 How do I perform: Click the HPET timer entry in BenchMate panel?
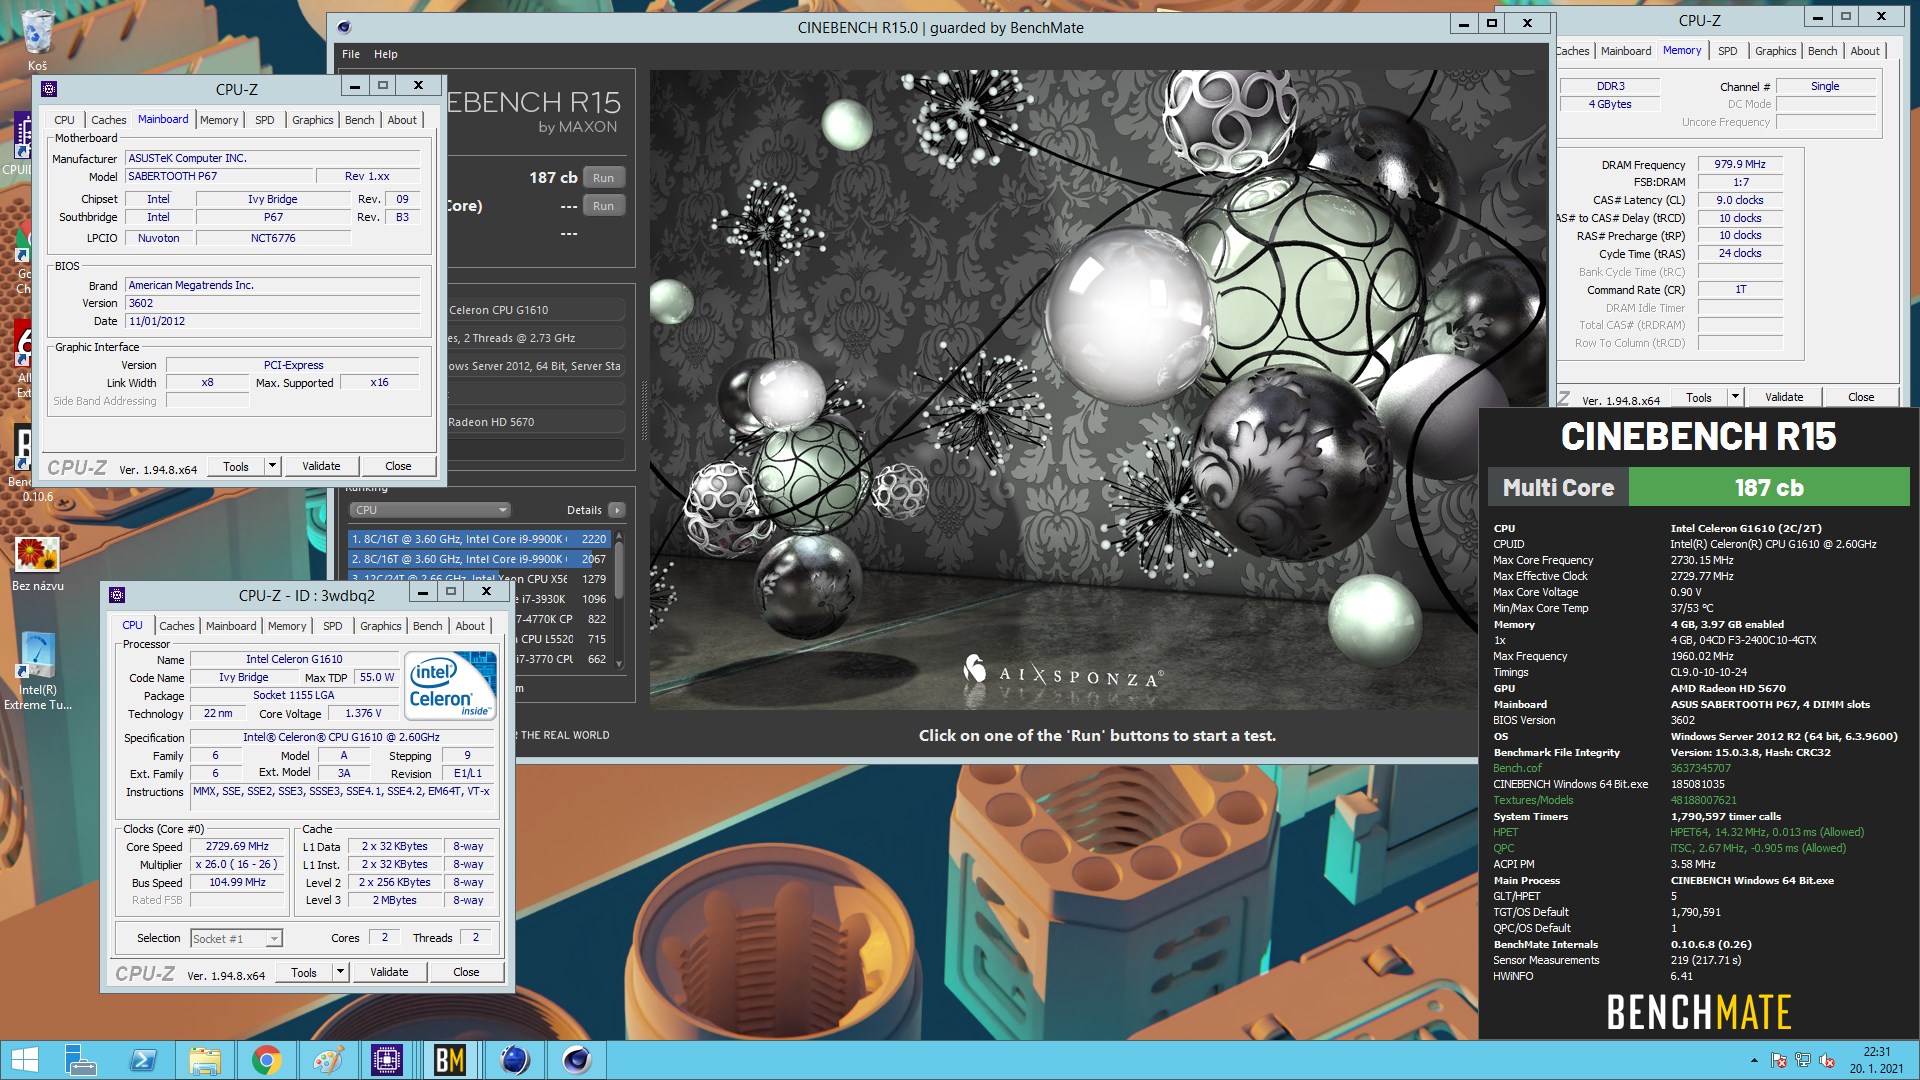click(1505, 832)
